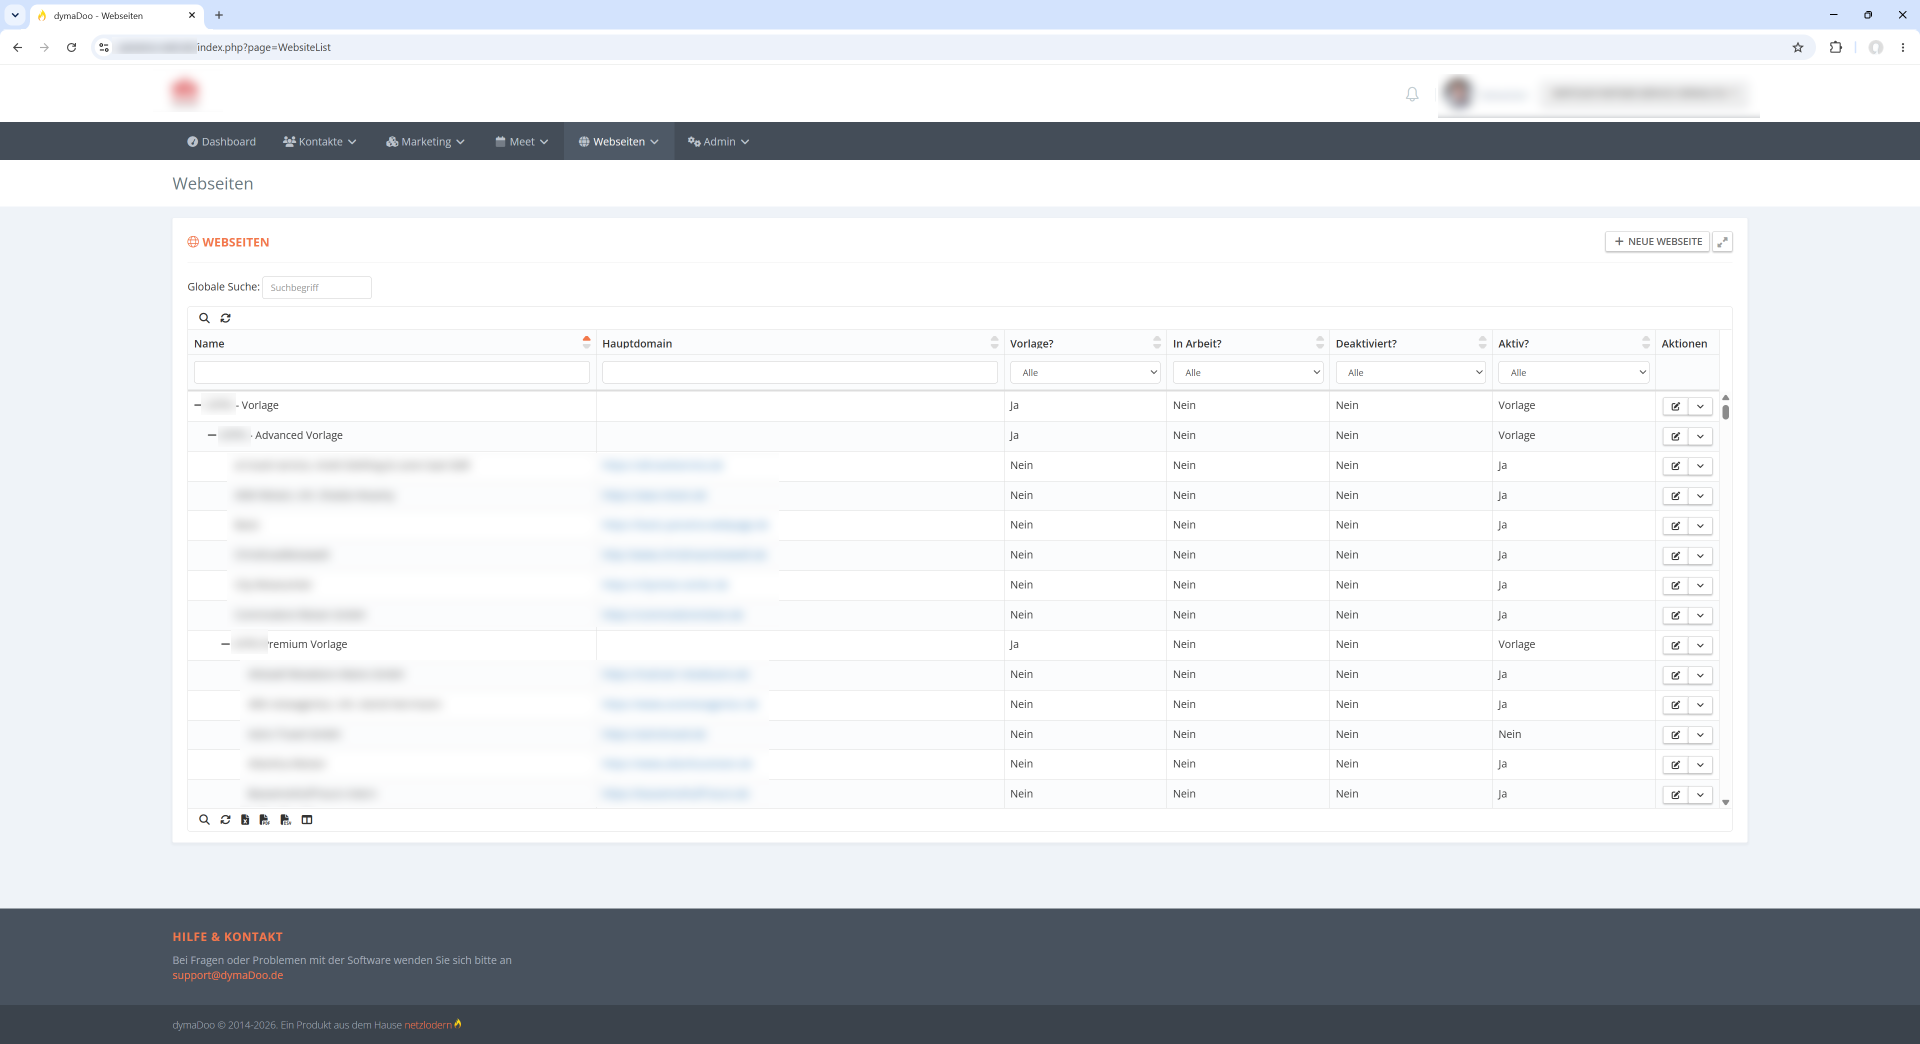1920x1044 pixels.
Task: Export the table to Excel
Action: tap(245, 820)
